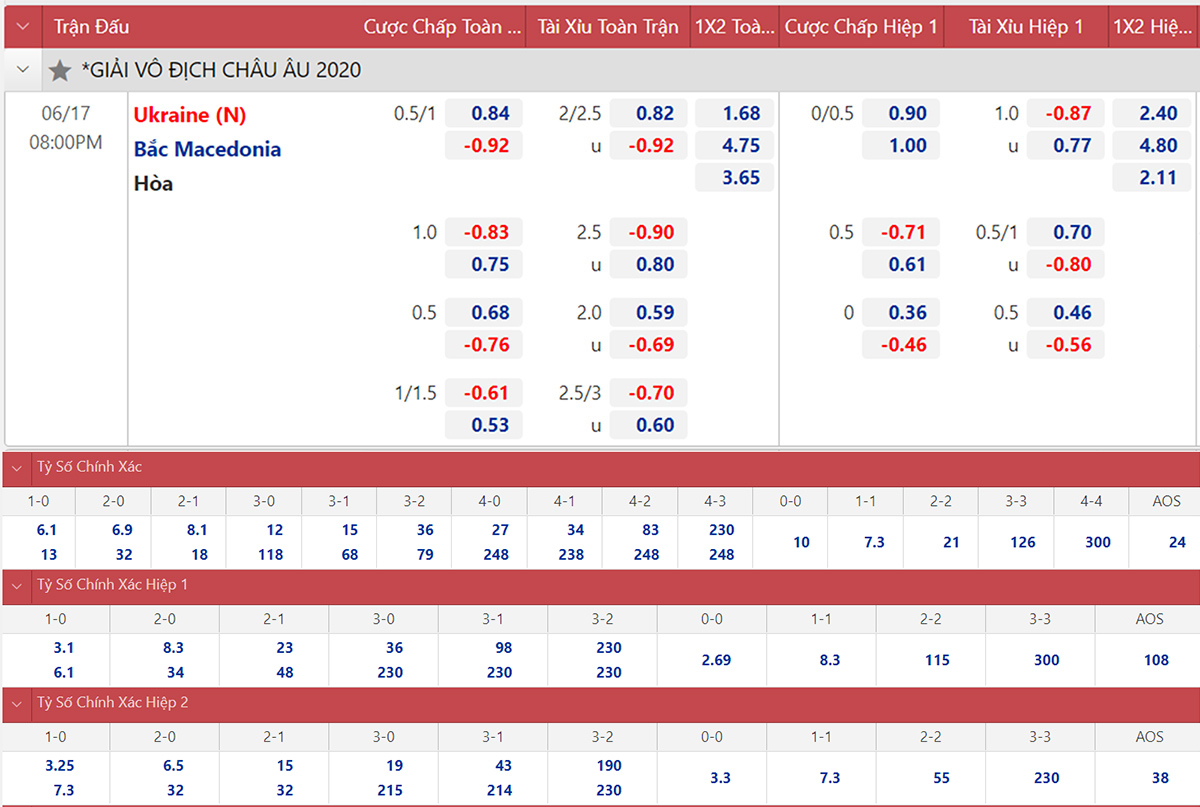Viewport: 1200px width, 807px height.
Task: Choose the 0.82 over odds at 2/2.5
Action: [655, 114]
